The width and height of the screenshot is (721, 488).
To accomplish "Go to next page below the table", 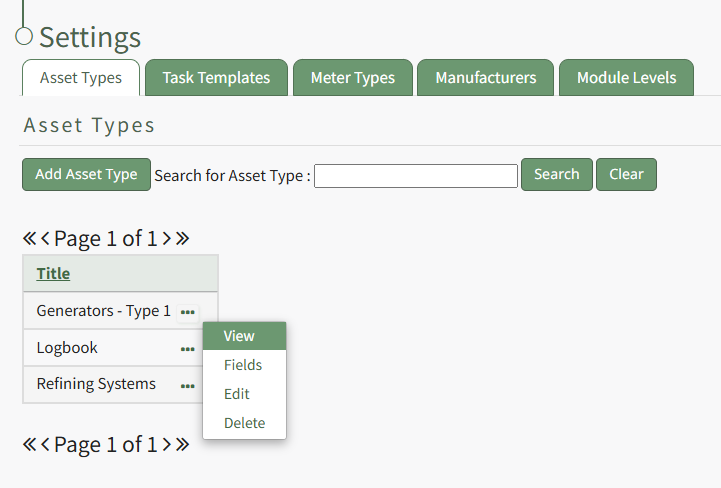I will click(x=167, y=445).
